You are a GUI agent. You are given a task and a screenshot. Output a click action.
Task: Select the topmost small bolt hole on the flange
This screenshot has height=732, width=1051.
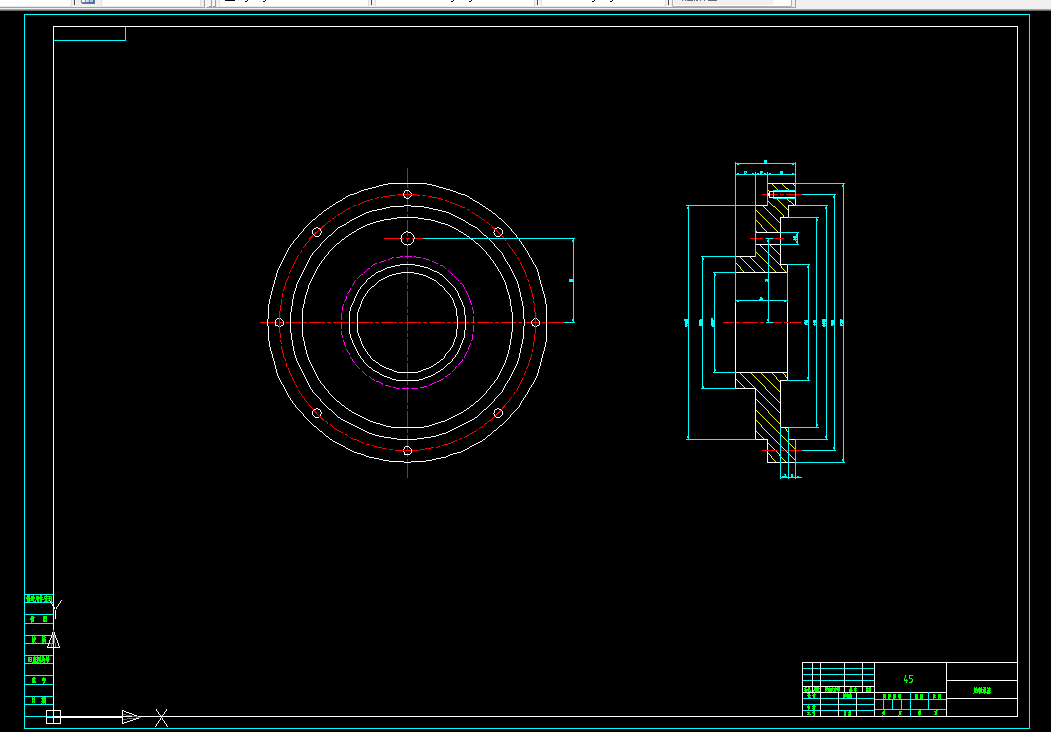(408, 194)
